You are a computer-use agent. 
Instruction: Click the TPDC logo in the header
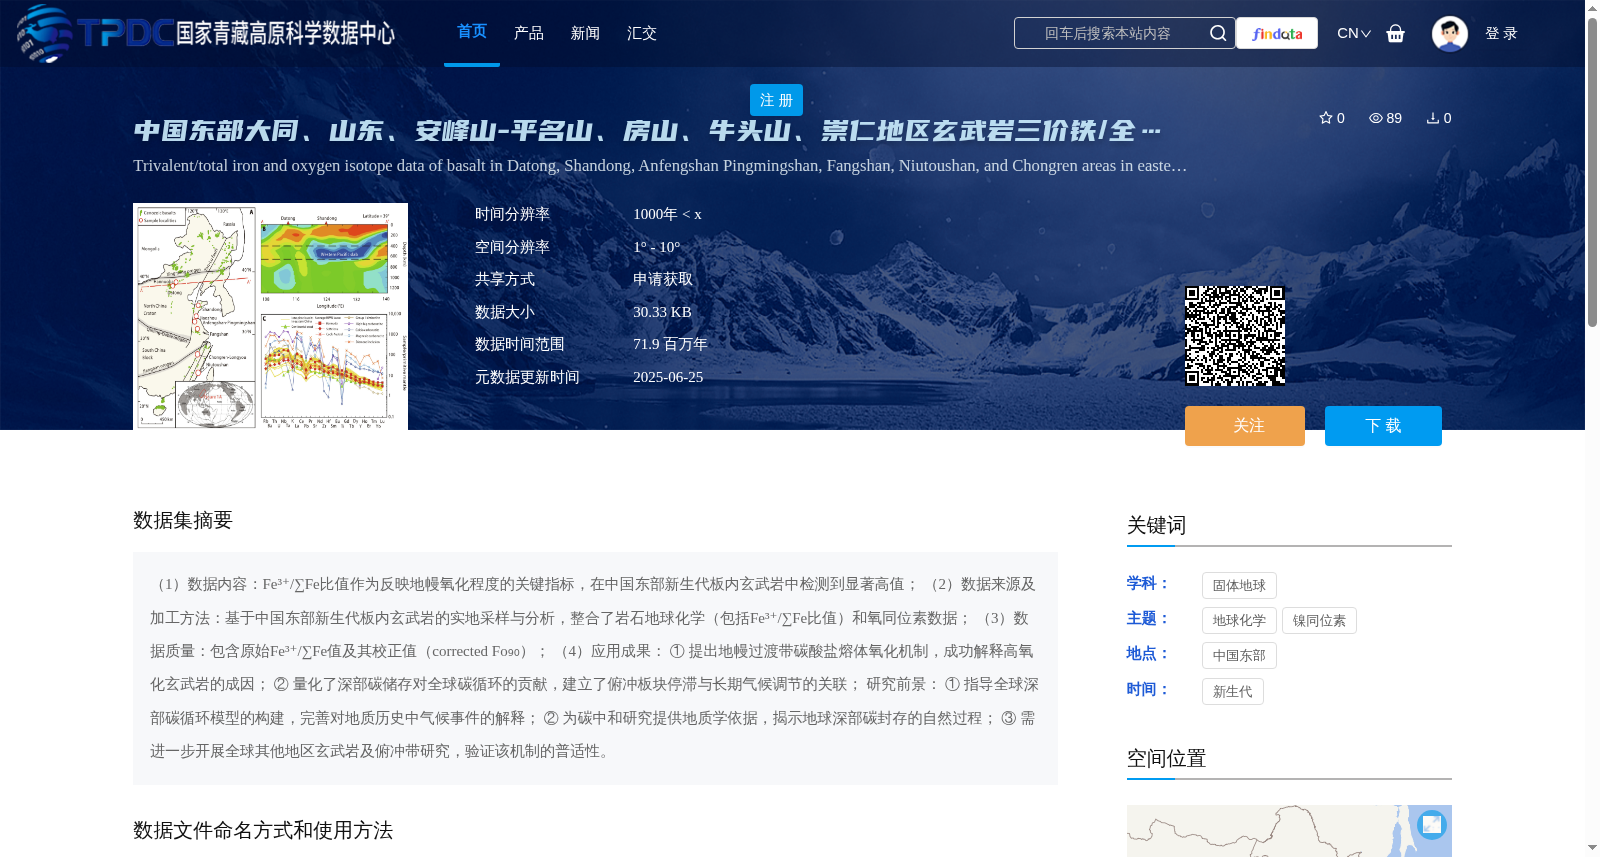[x=205, y=33]
